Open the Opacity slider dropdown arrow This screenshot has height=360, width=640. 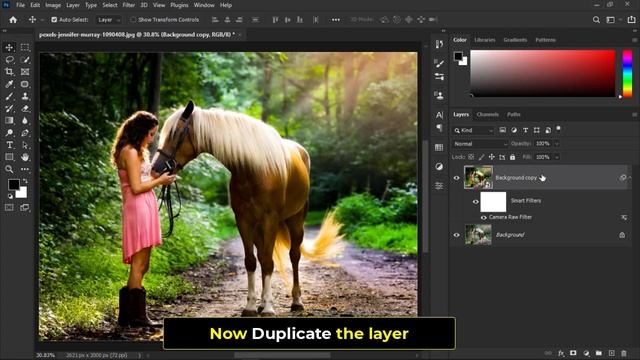pyautogui.click(x=556, y=144)
